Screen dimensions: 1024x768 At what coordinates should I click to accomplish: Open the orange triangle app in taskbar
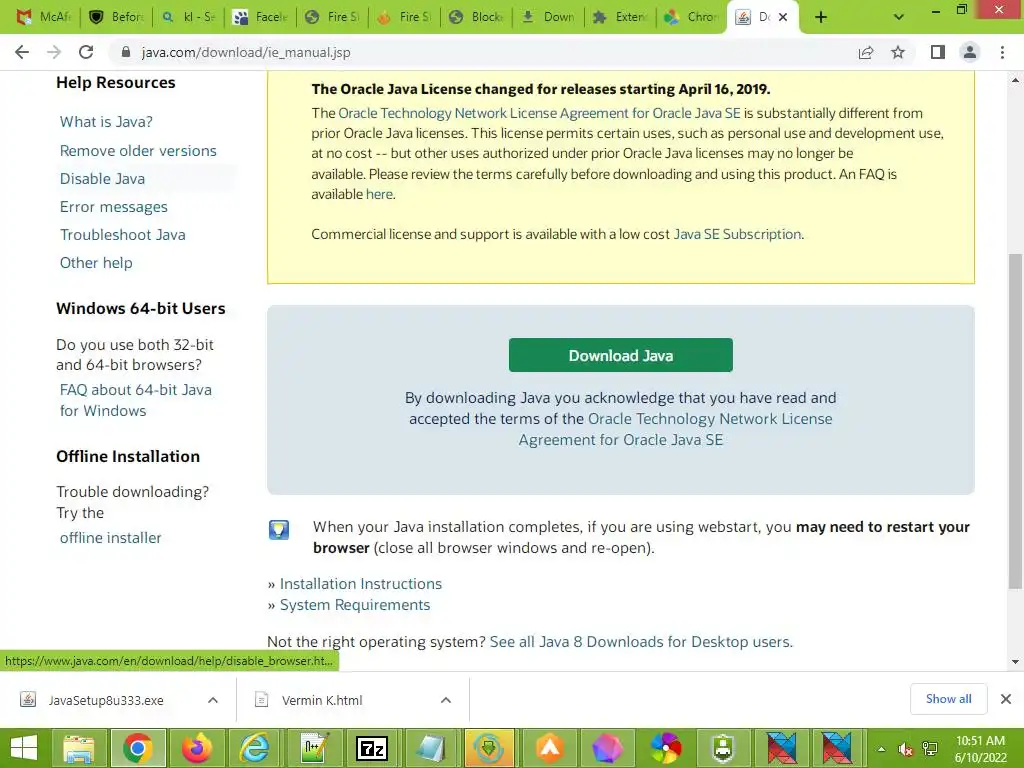pos(549,748)
